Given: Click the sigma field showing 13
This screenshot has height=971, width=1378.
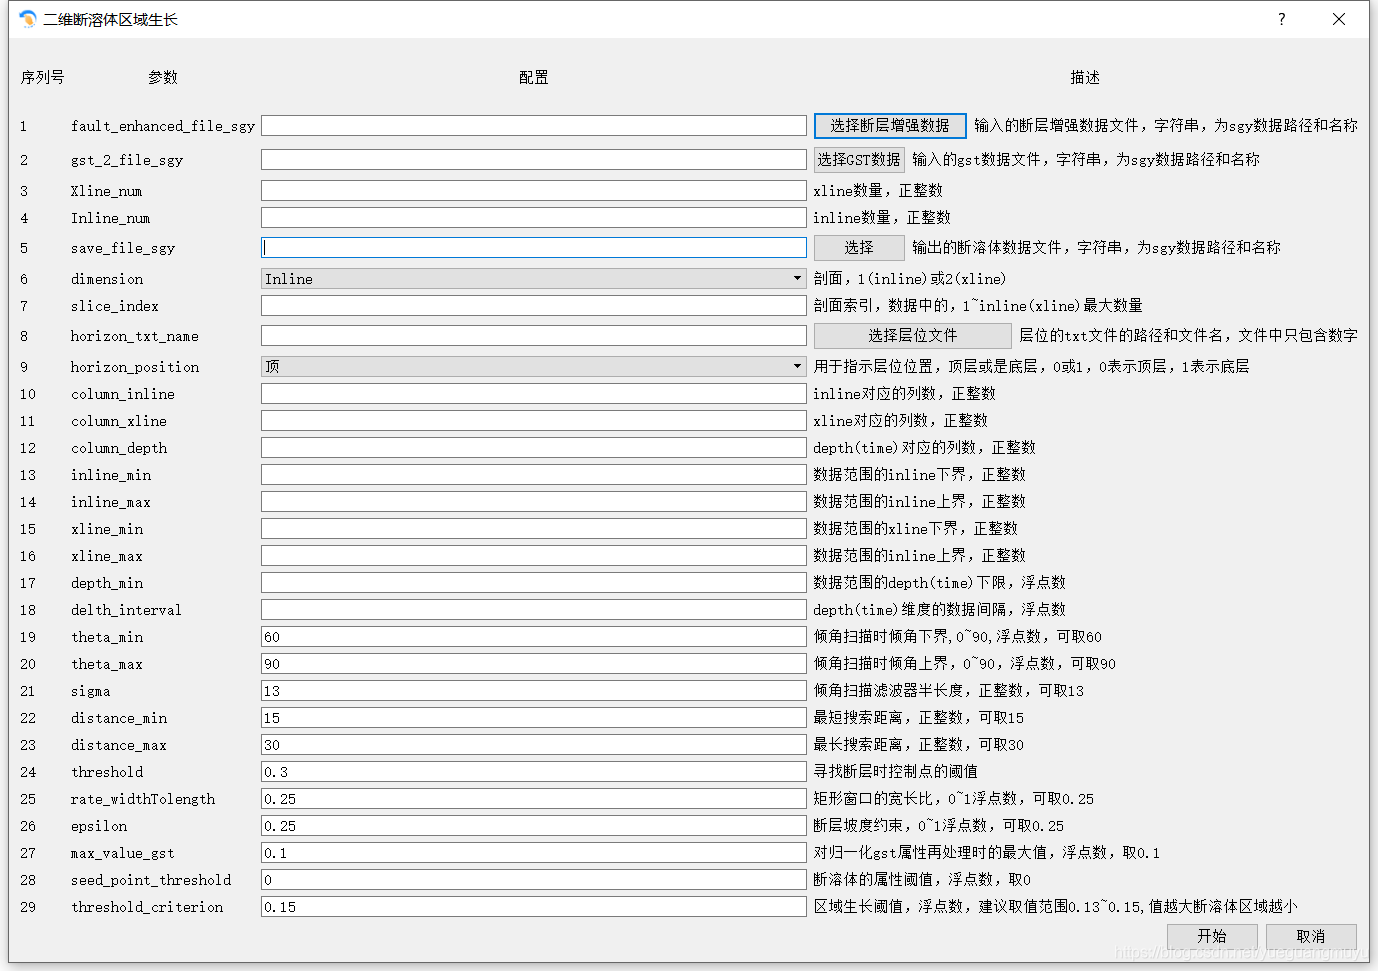Looking at the screenshot, I should (534, 690).
